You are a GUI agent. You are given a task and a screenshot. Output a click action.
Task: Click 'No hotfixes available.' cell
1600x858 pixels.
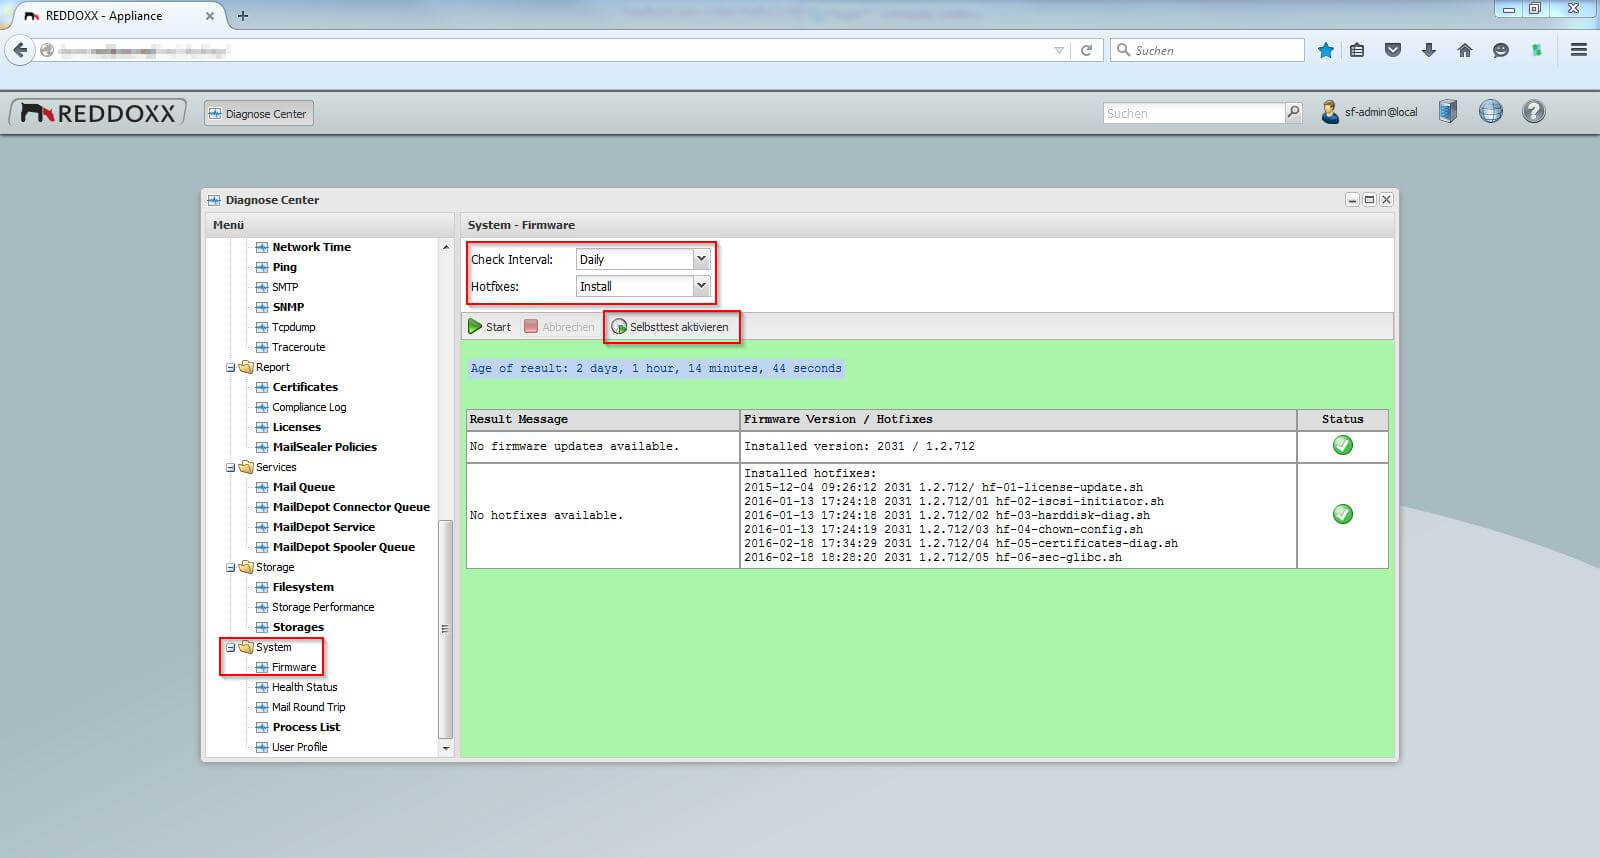[603, 515]
